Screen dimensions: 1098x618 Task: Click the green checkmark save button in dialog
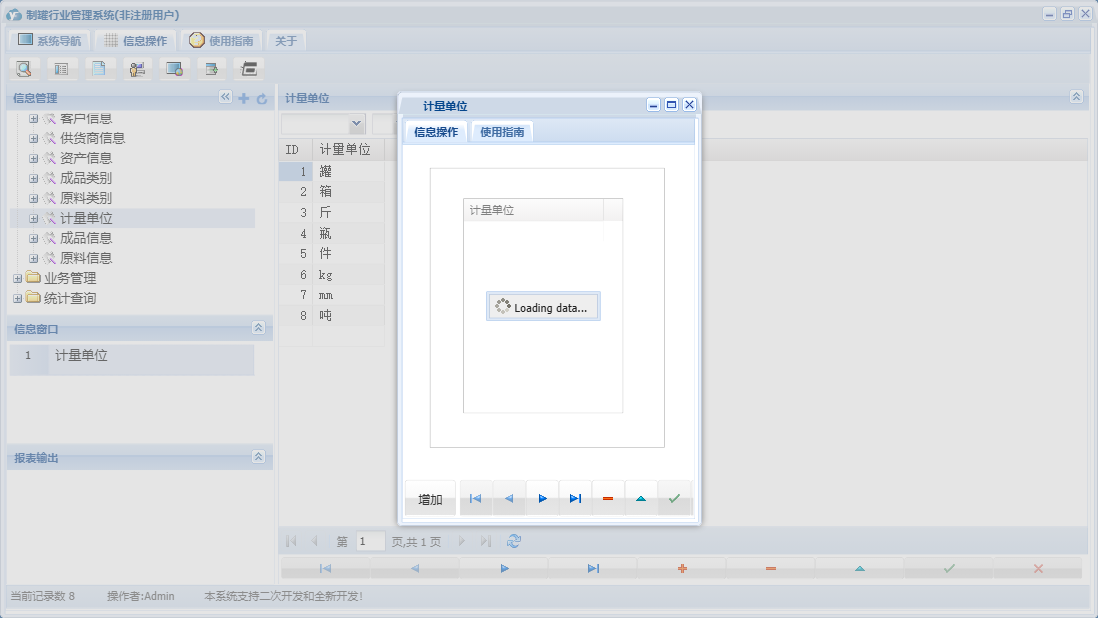pyautogui.click(x=674, y=498)
